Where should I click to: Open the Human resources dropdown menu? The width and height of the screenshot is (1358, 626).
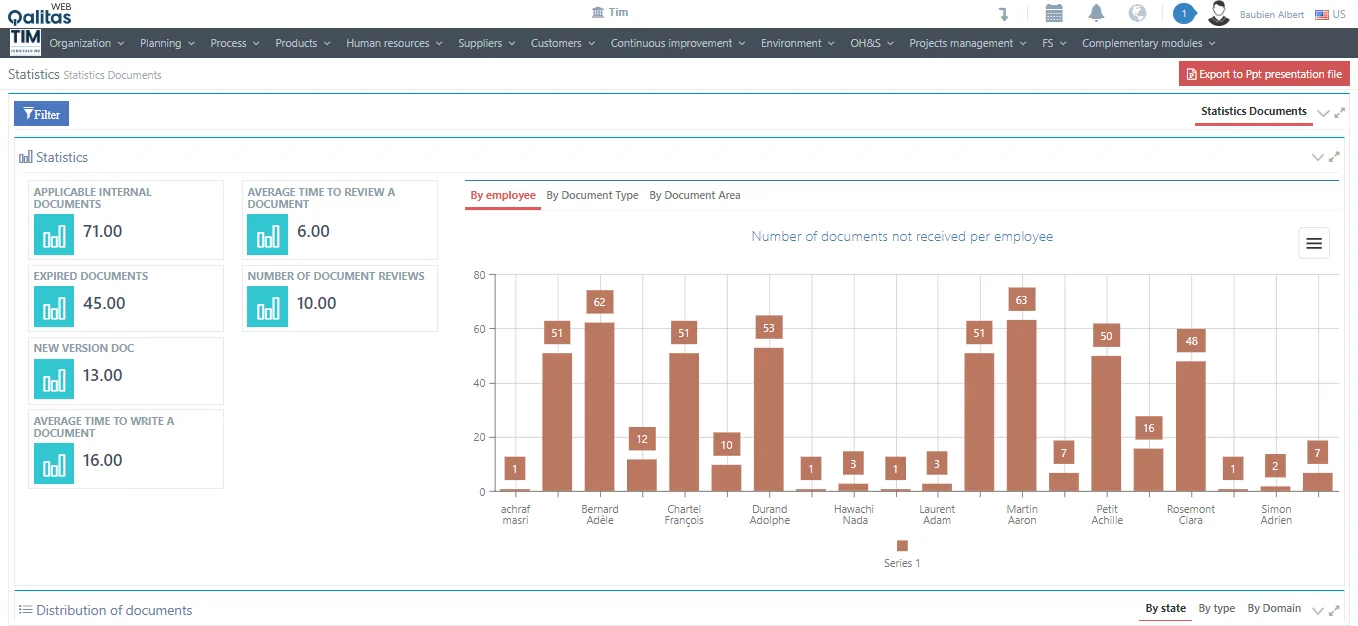[x=395, y=43]
